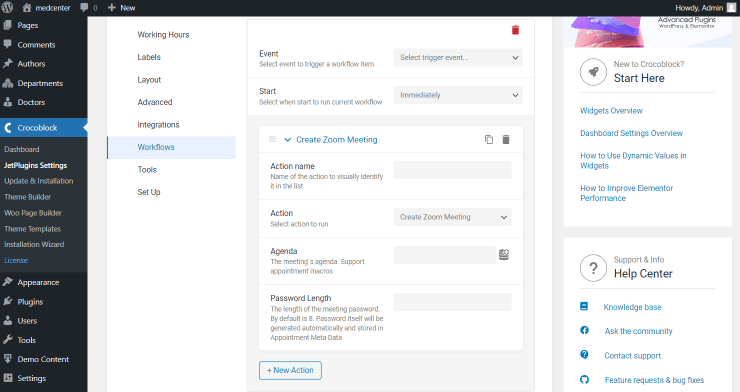Click the rocket Start Here icon
The image size is (740, 392).
coord(593,72)
